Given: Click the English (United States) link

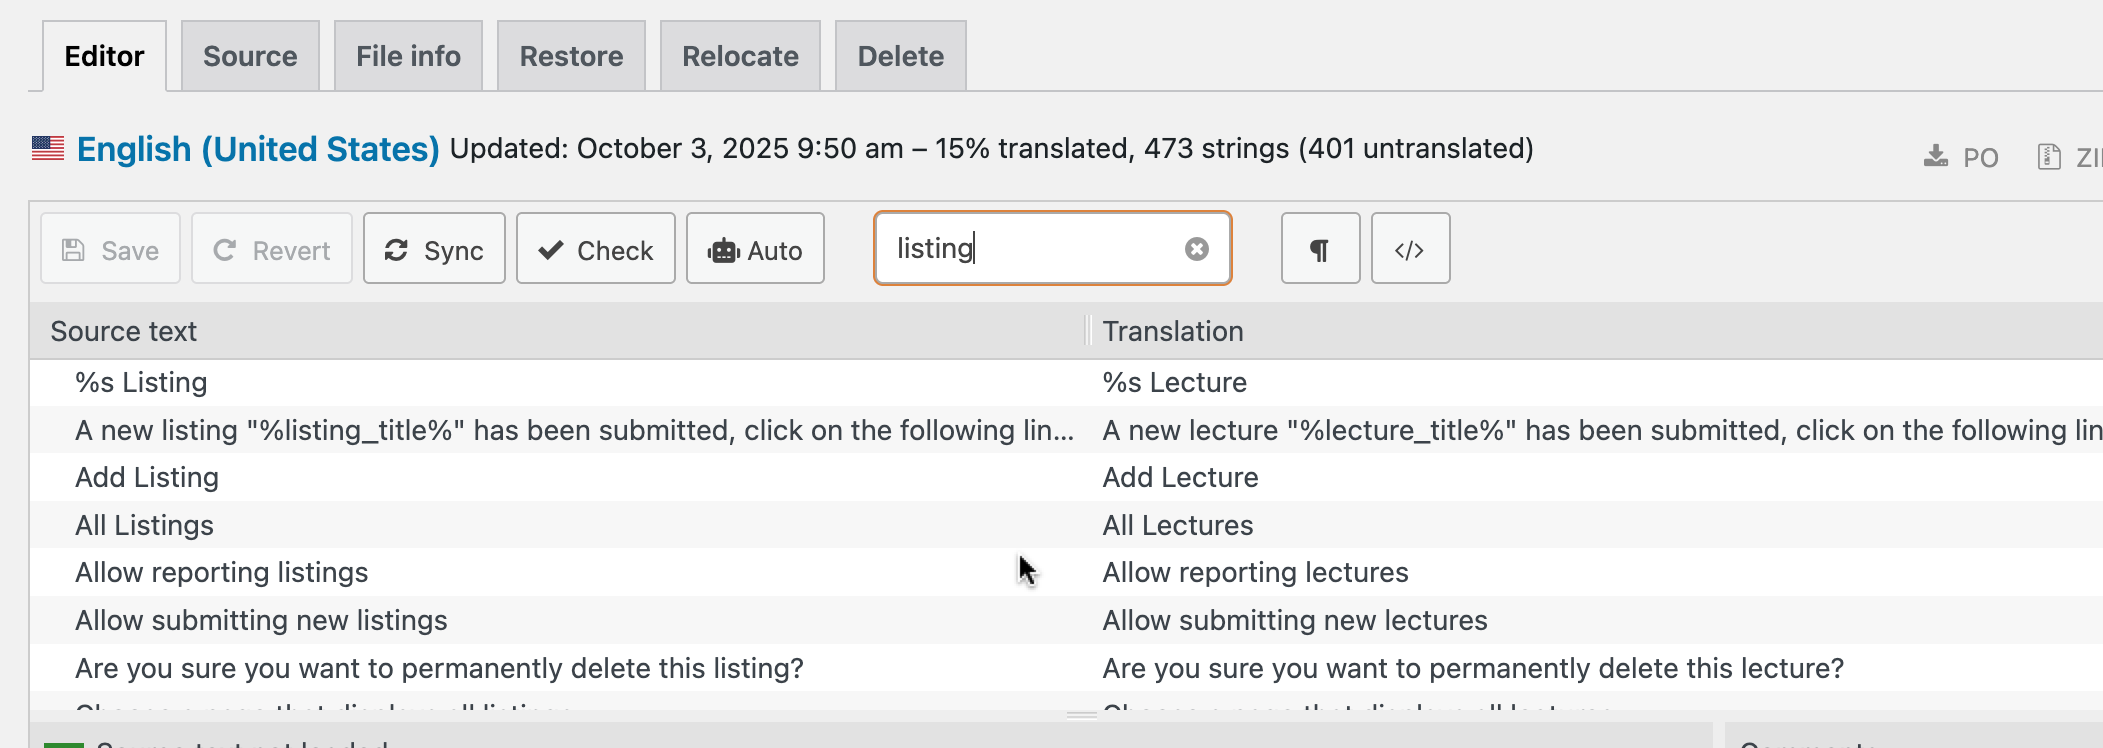Looking at the screenshot, I should pos(258,149).
